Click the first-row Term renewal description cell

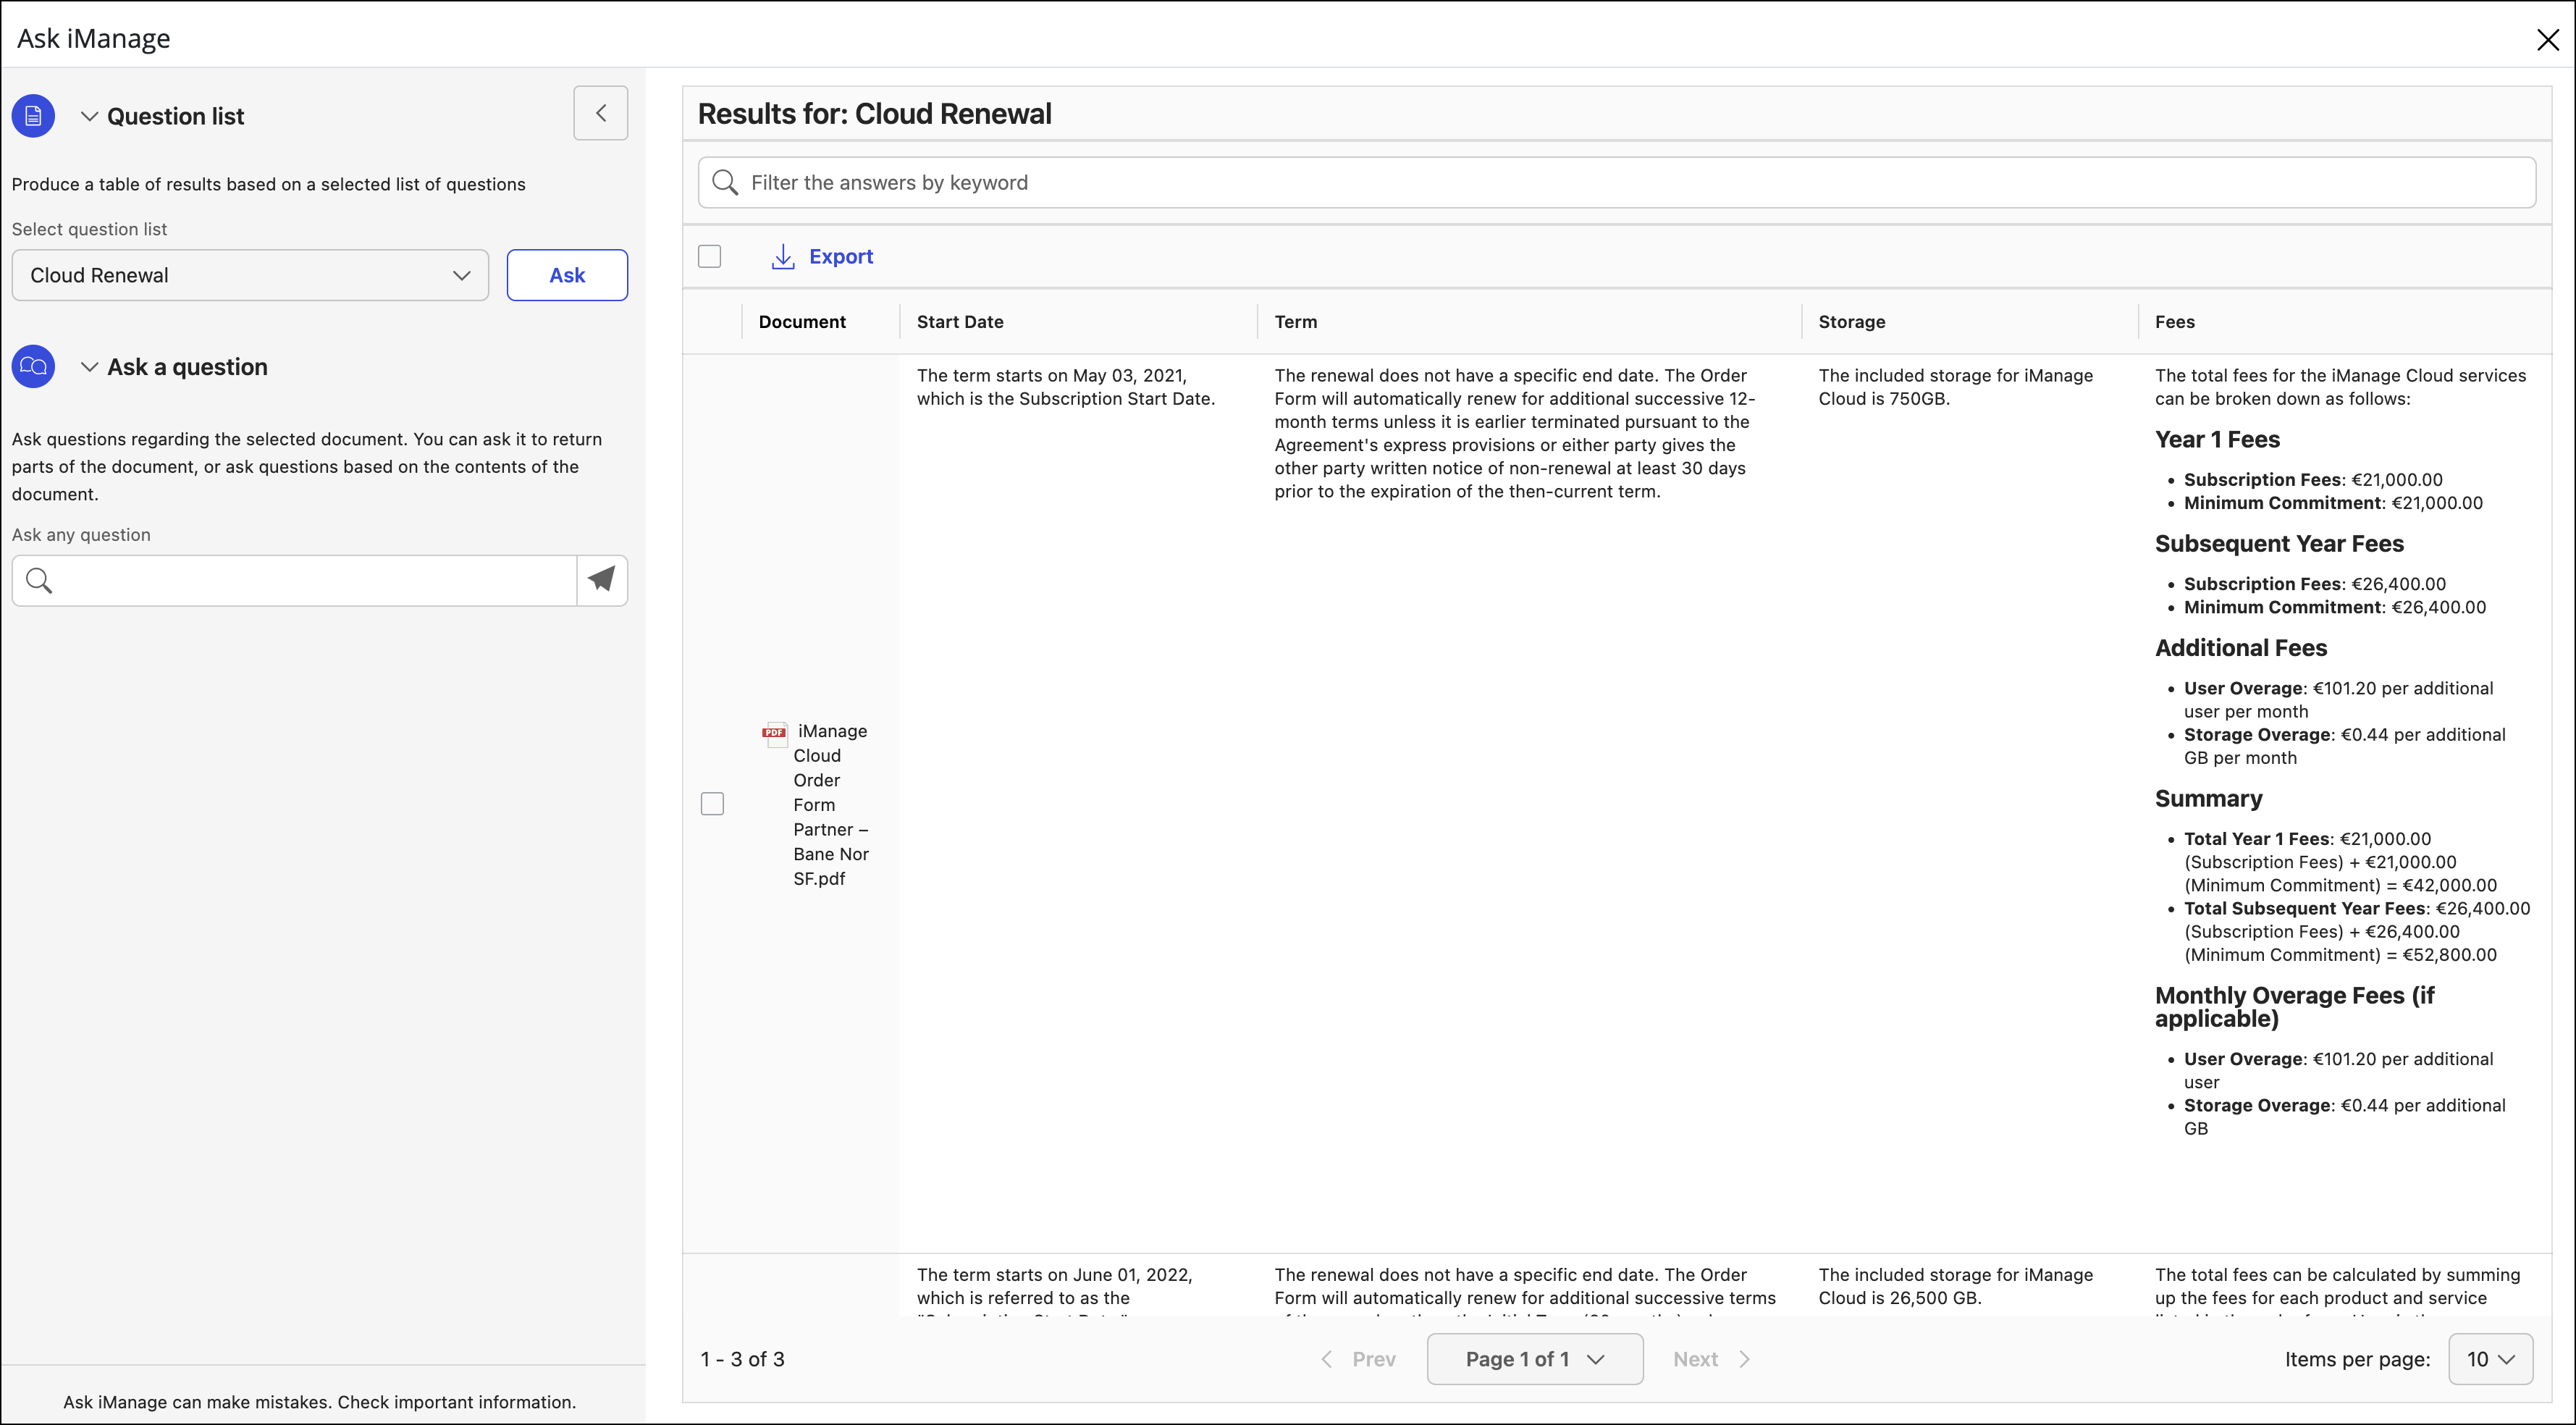click(1514, 433)
